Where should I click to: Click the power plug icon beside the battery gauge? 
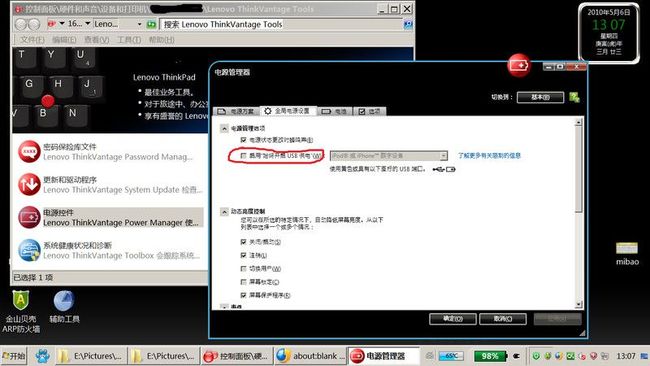coord(517,356)
